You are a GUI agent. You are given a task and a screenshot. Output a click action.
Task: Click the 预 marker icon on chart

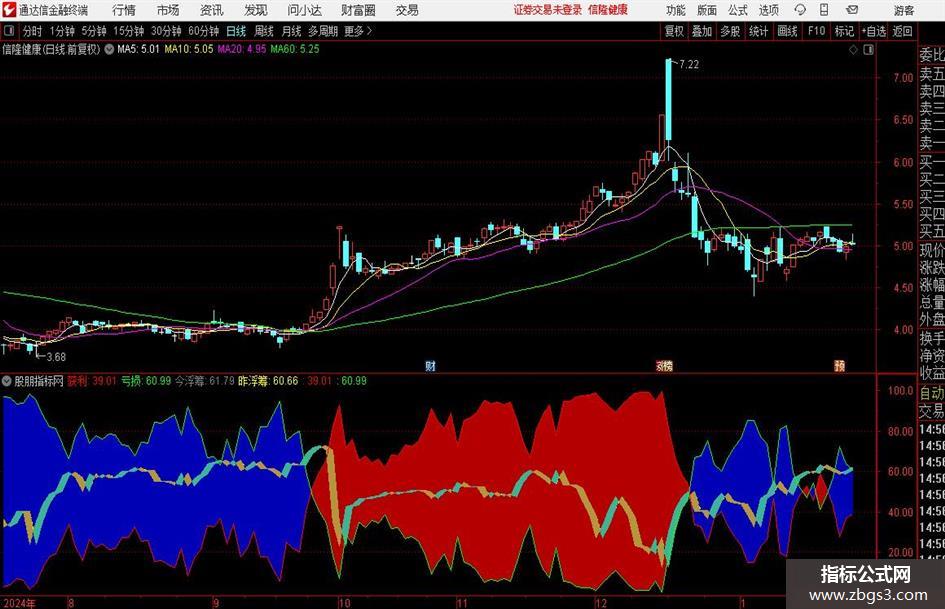(840, 365)
